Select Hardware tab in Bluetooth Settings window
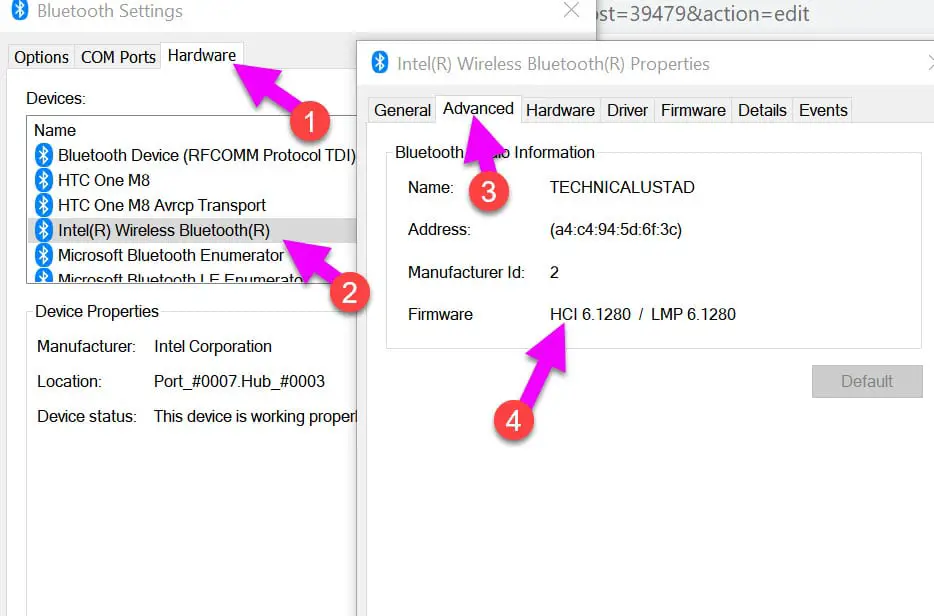Screen dimensions: 934x616 [201, 55]
